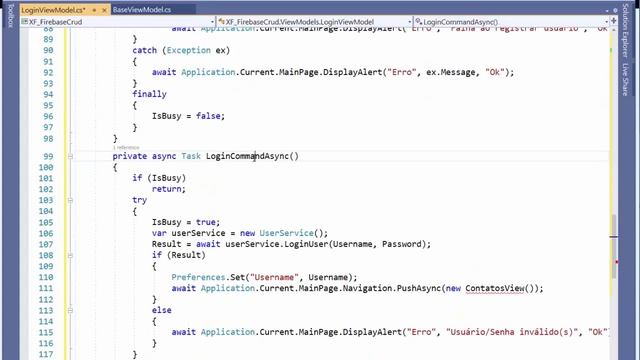This screenshot has width=640, height=360.
Task: Click line number 99 in the margin
Action: pos(48,157)
